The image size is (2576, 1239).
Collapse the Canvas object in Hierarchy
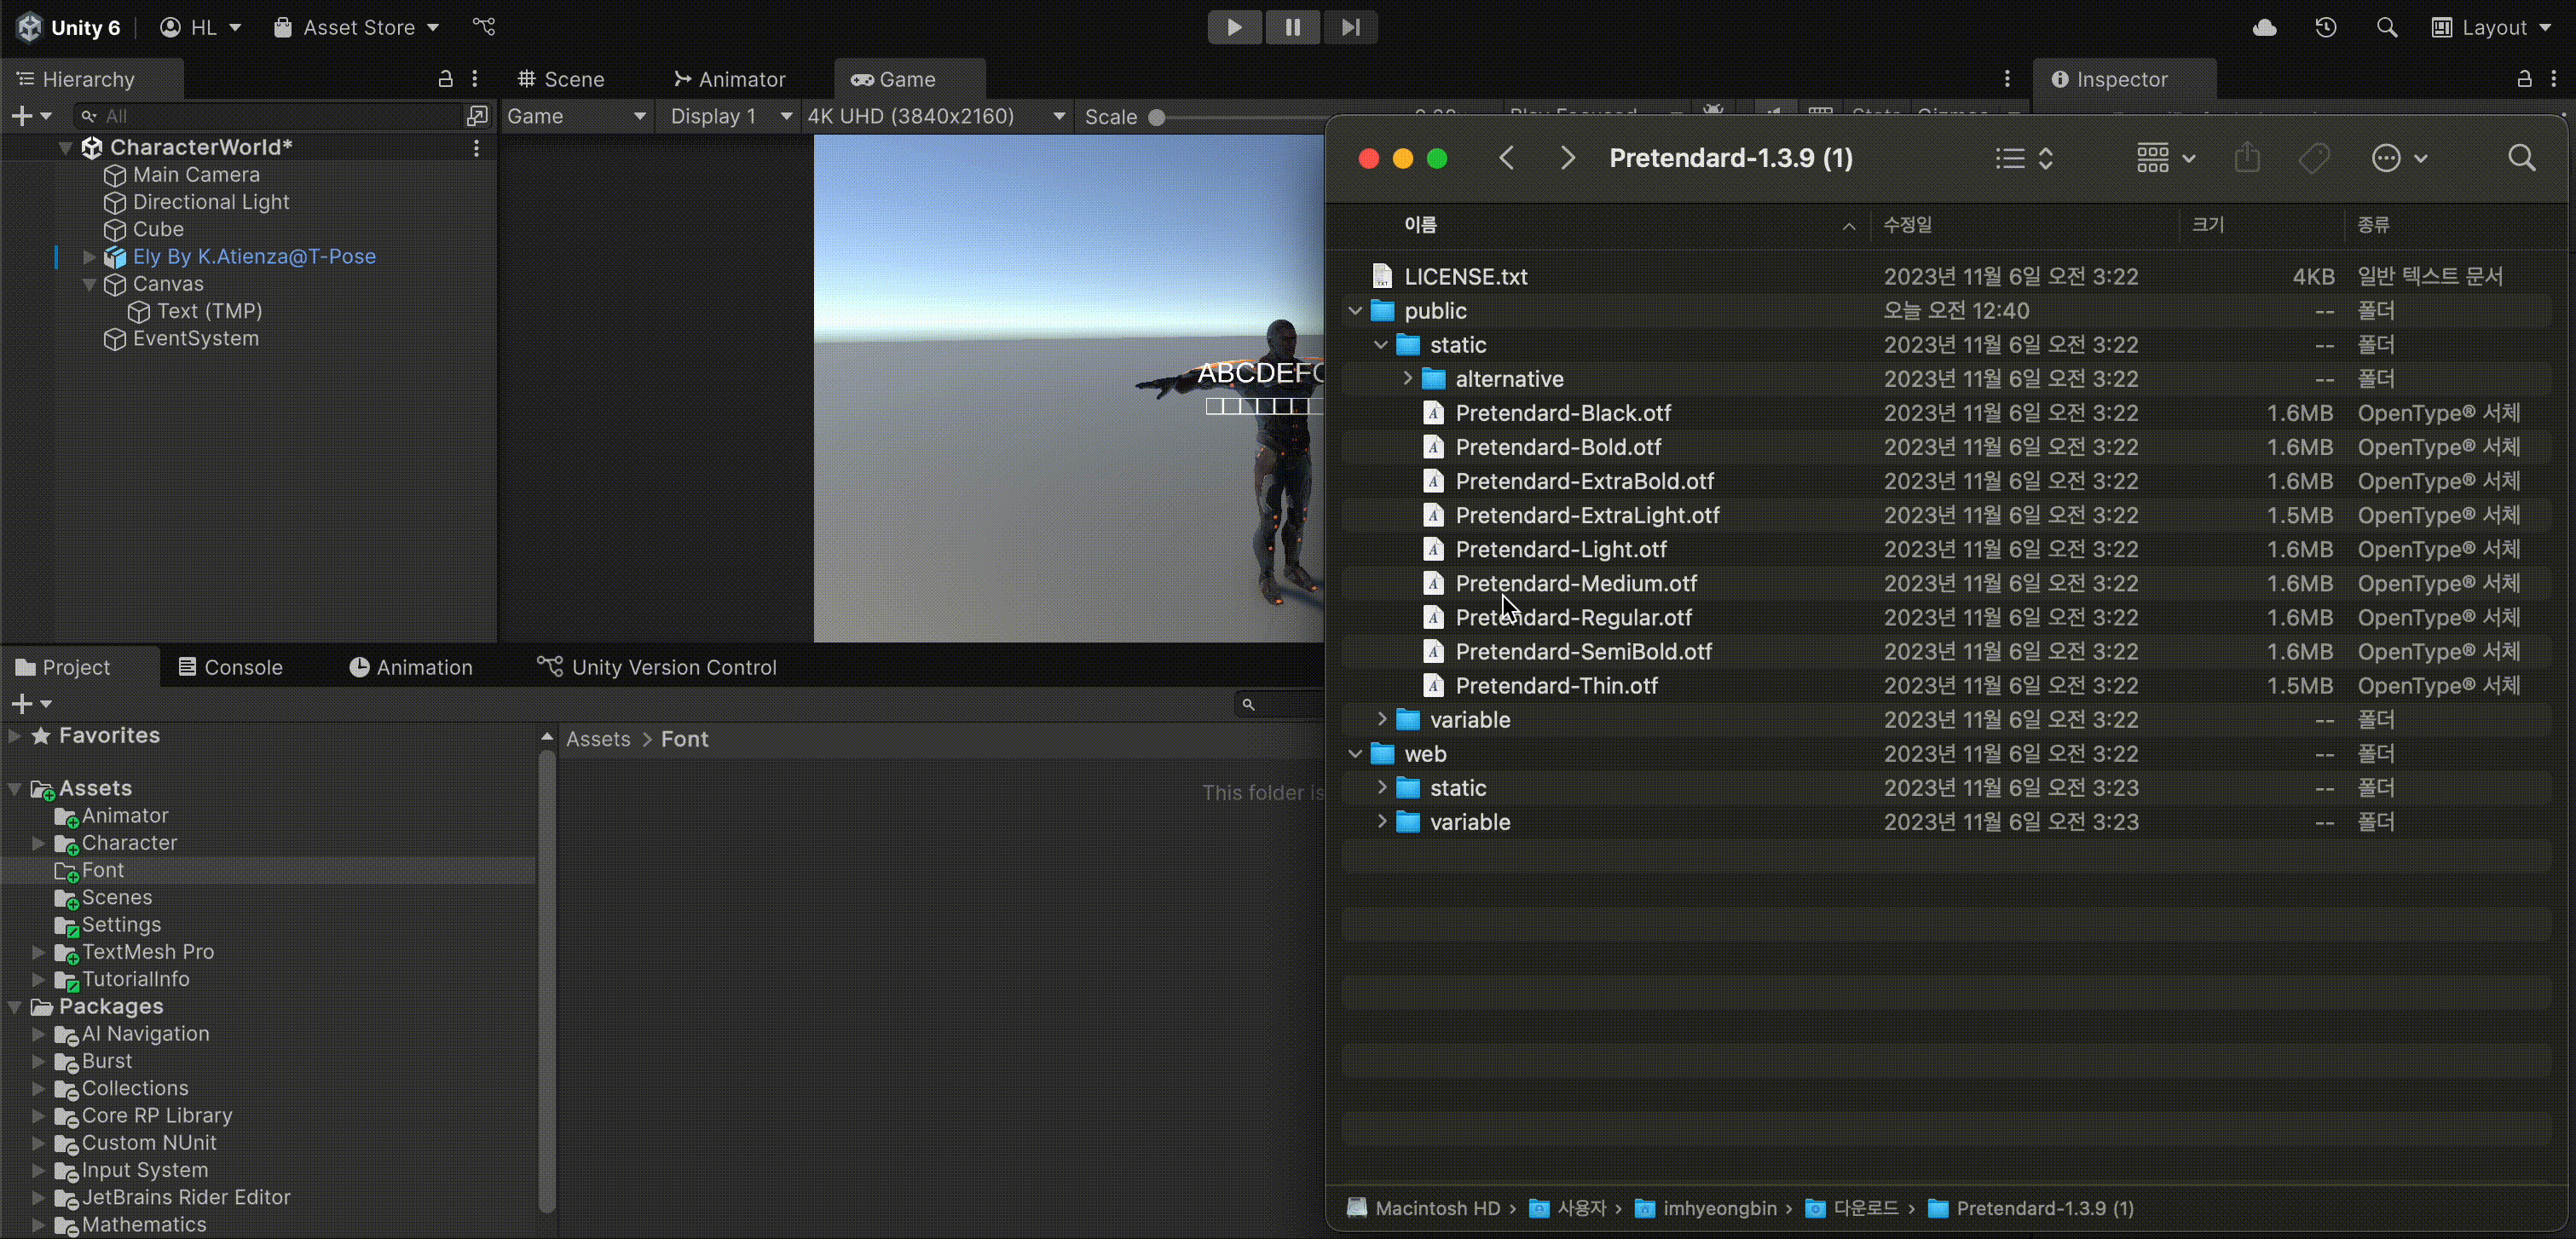coord(89,284)
